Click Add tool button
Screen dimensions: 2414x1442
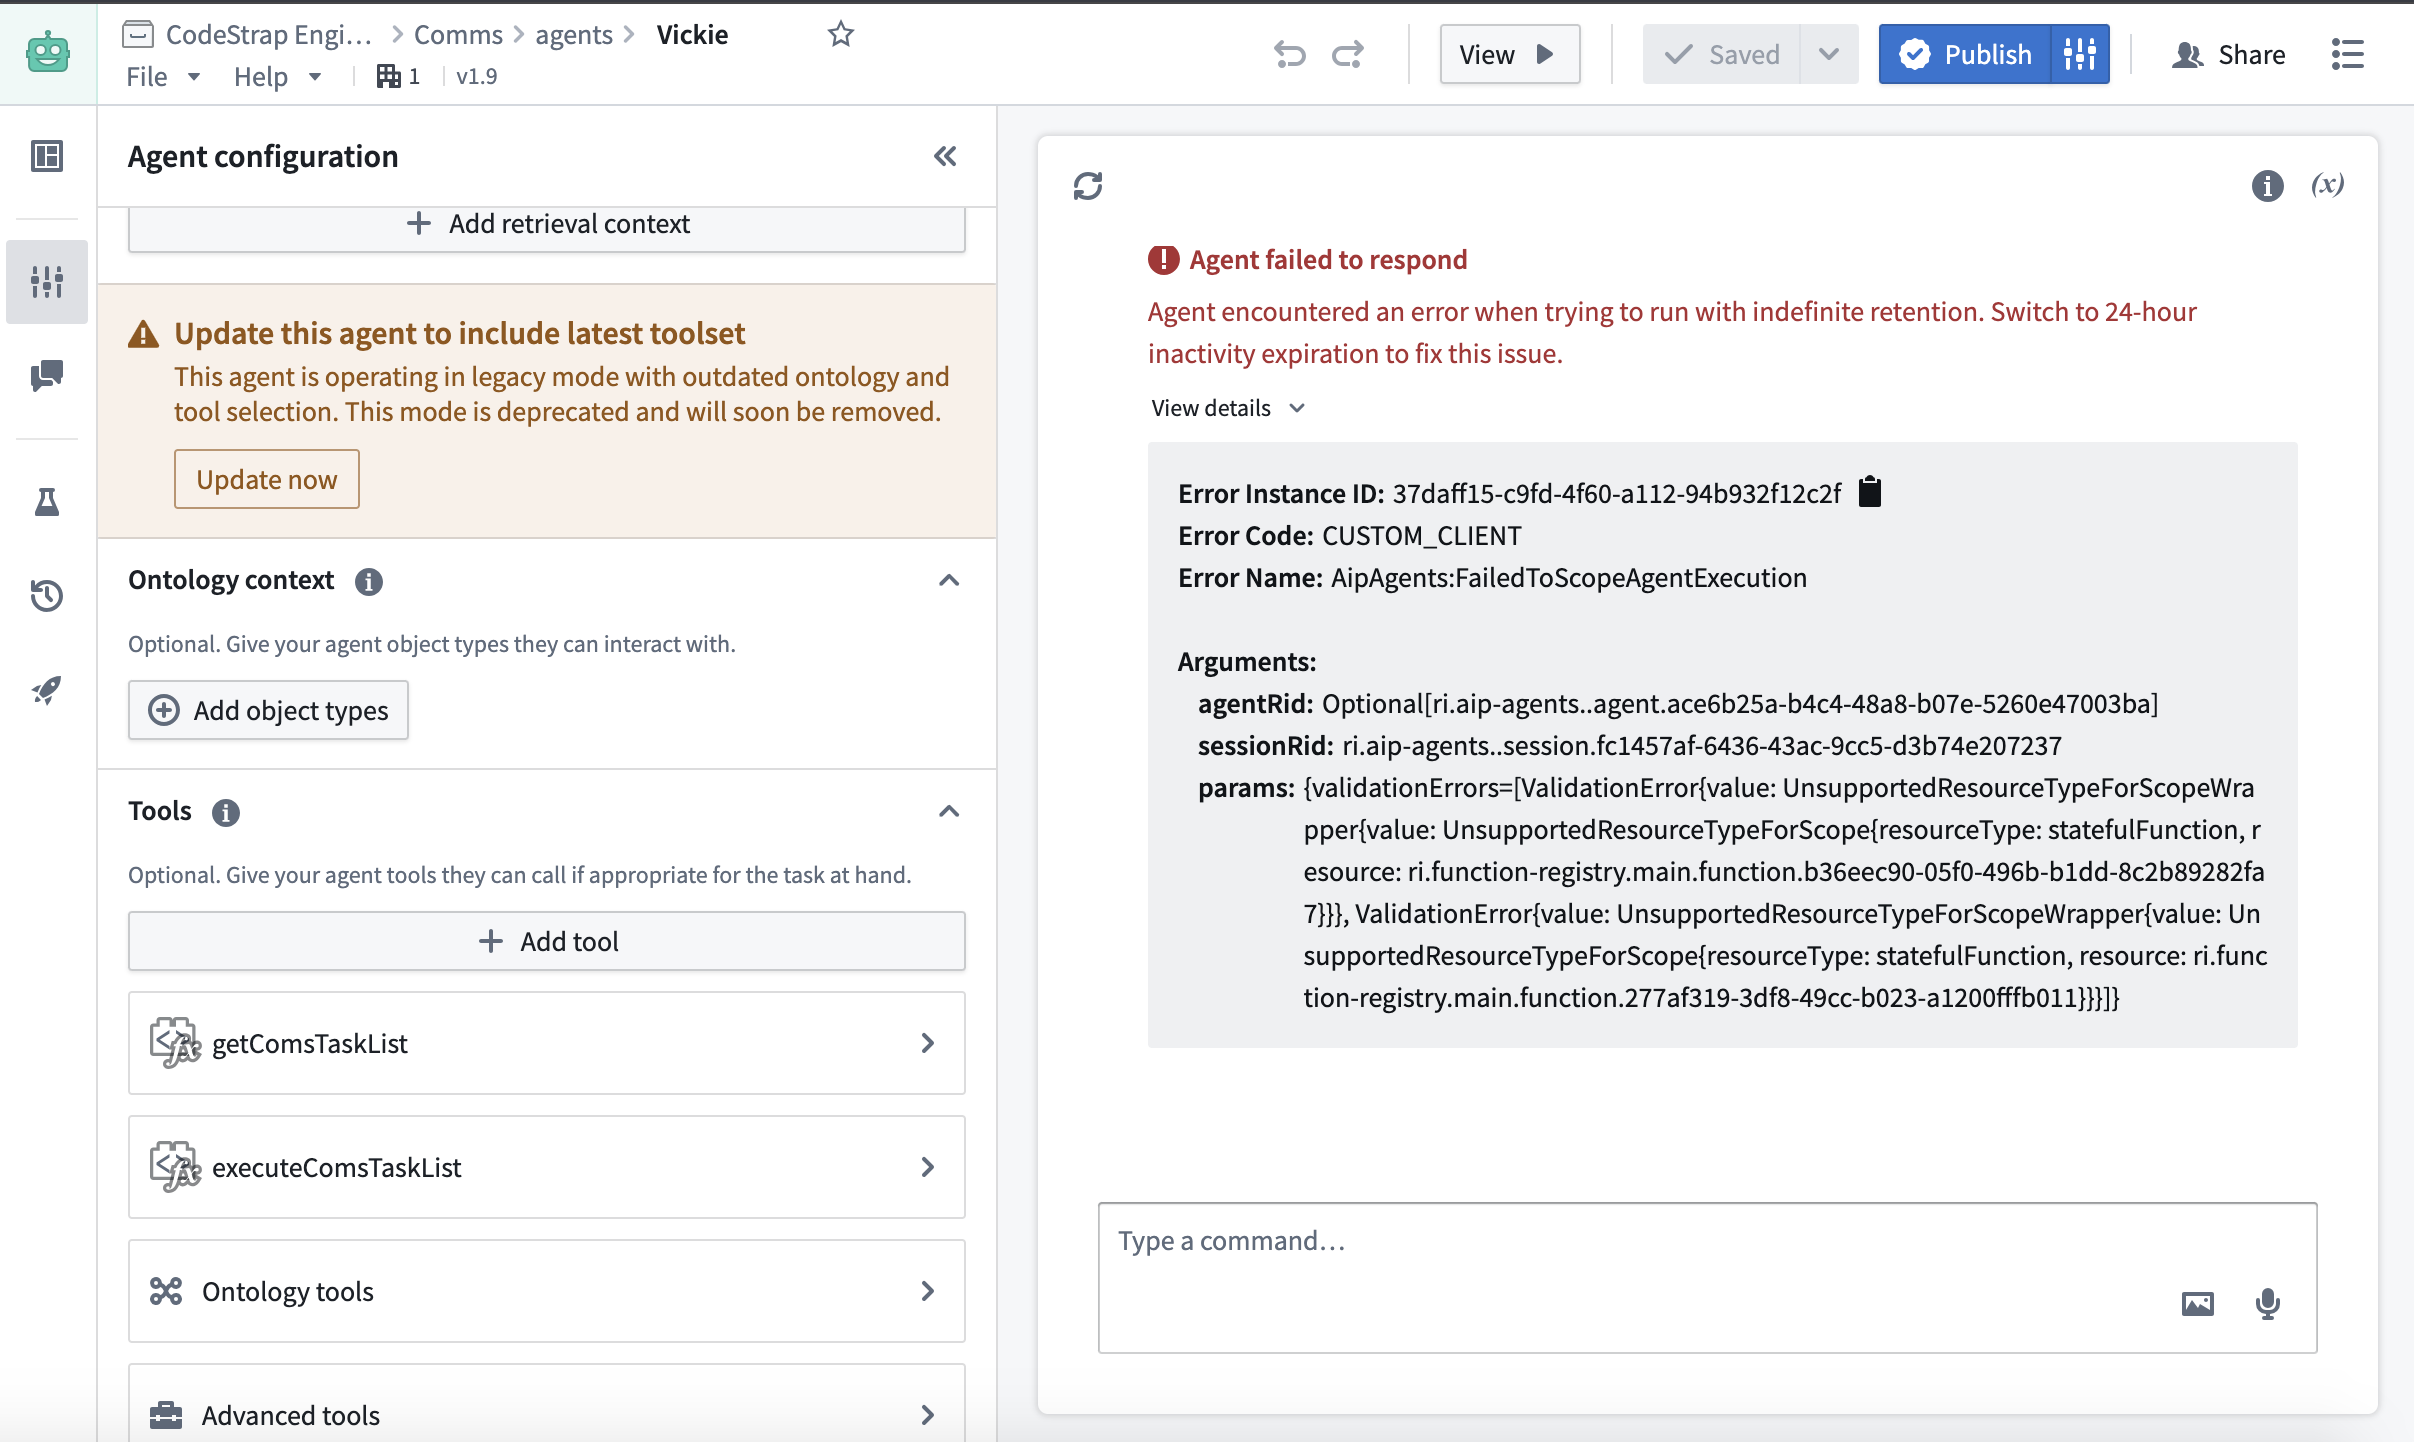[546, 941]
